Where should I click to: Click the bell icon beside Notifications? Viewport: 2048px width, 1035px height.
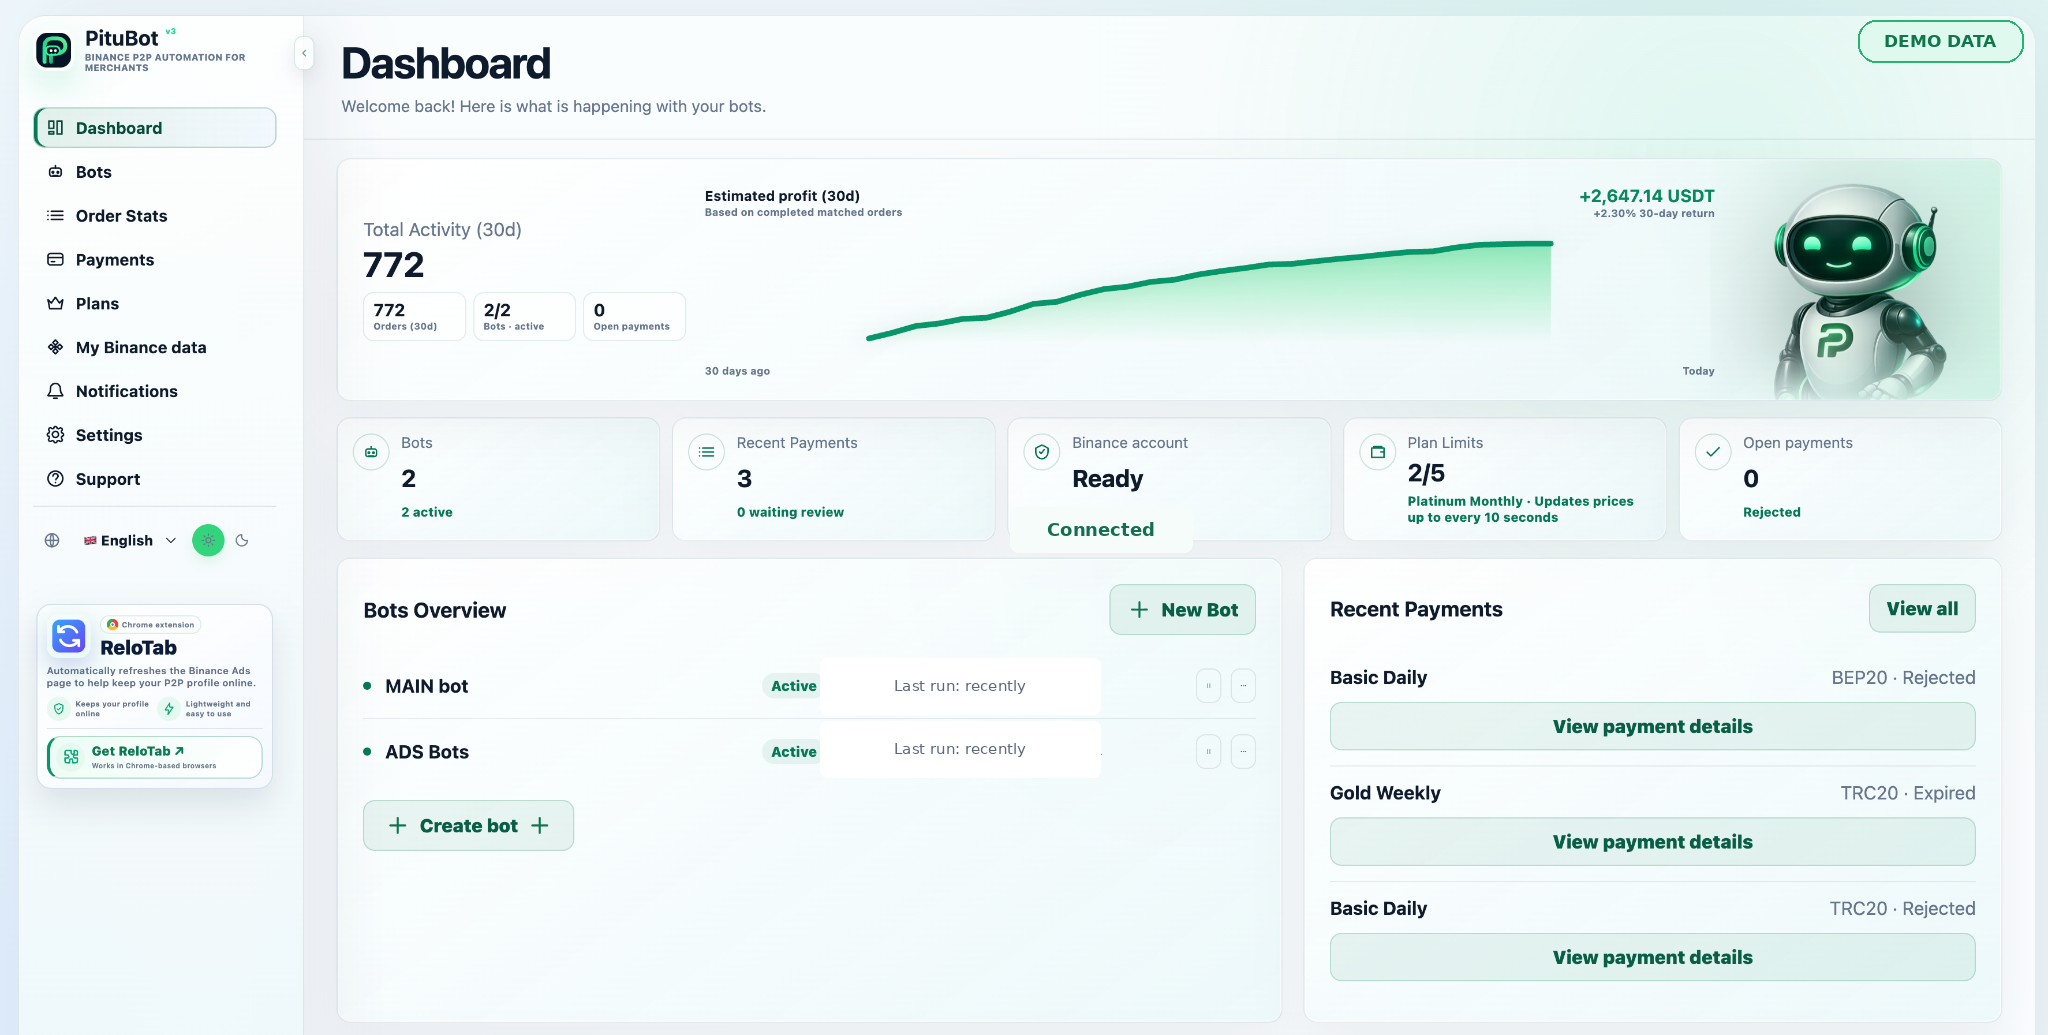coord(56,391)
